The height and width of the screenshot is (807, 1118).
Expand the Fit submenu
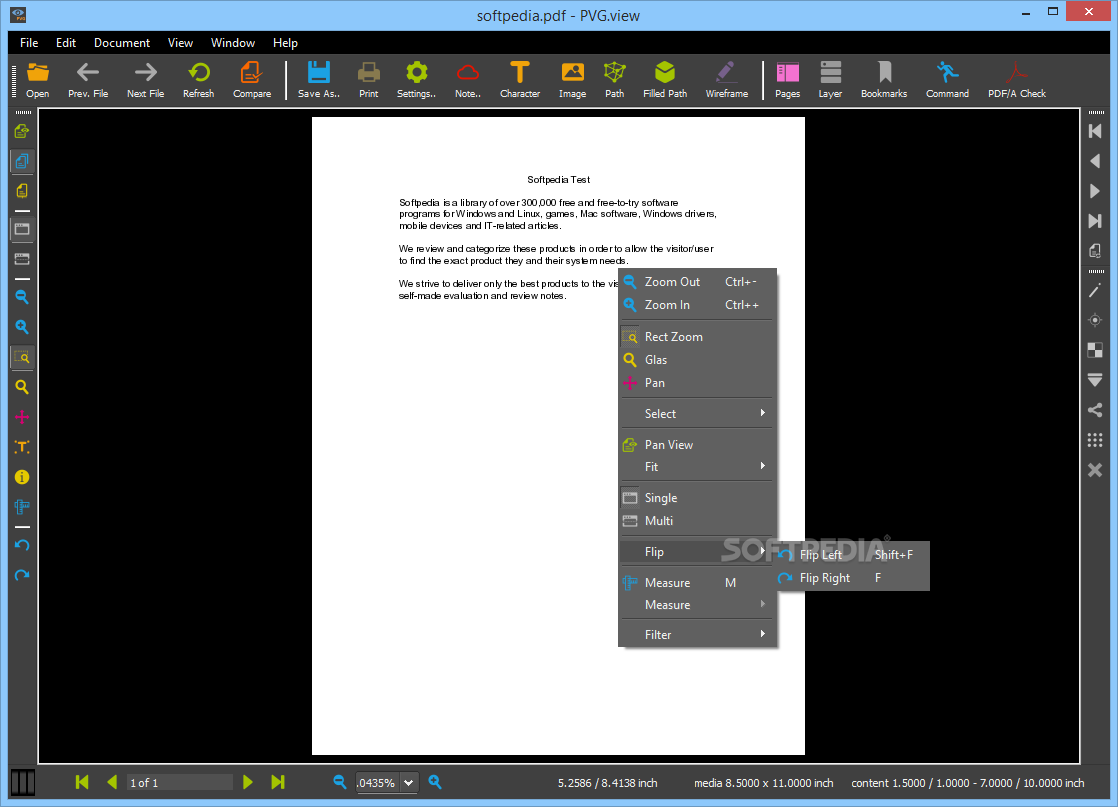click(x=697, y=466)
